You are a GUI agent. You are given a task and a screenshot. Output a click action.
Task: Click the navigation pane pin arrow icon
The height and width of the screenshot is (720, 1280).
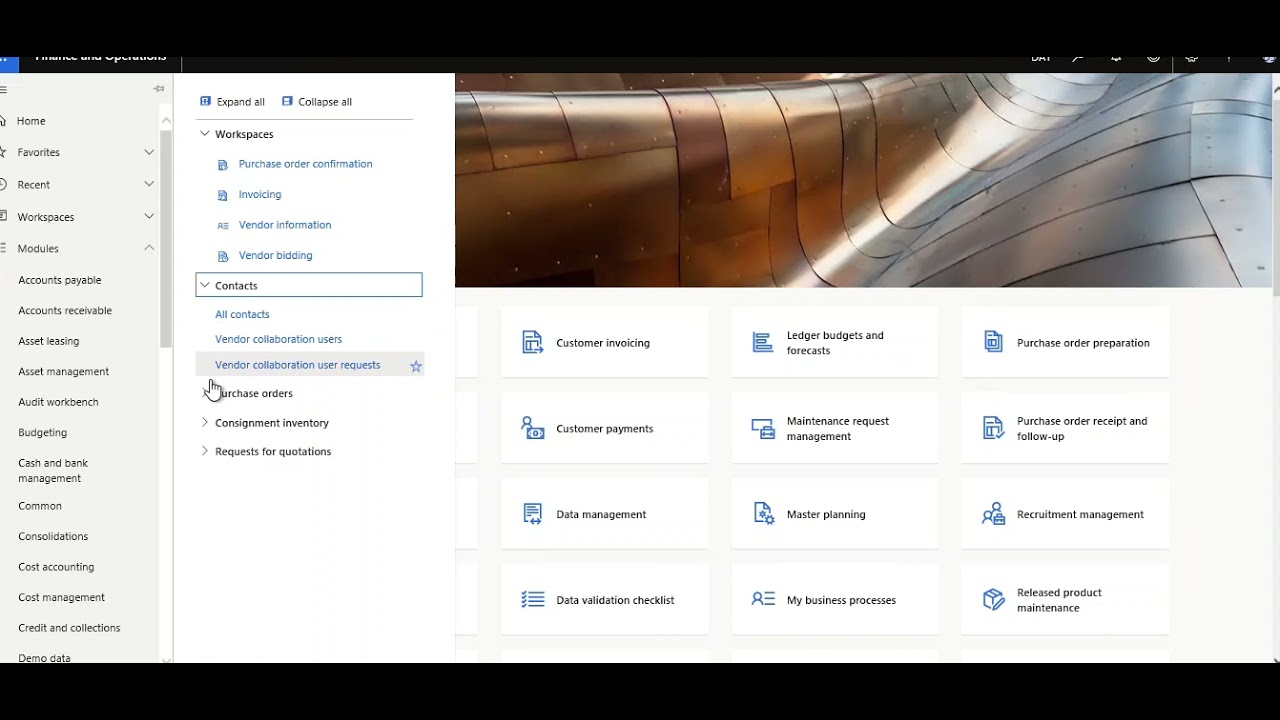point(159,89)
